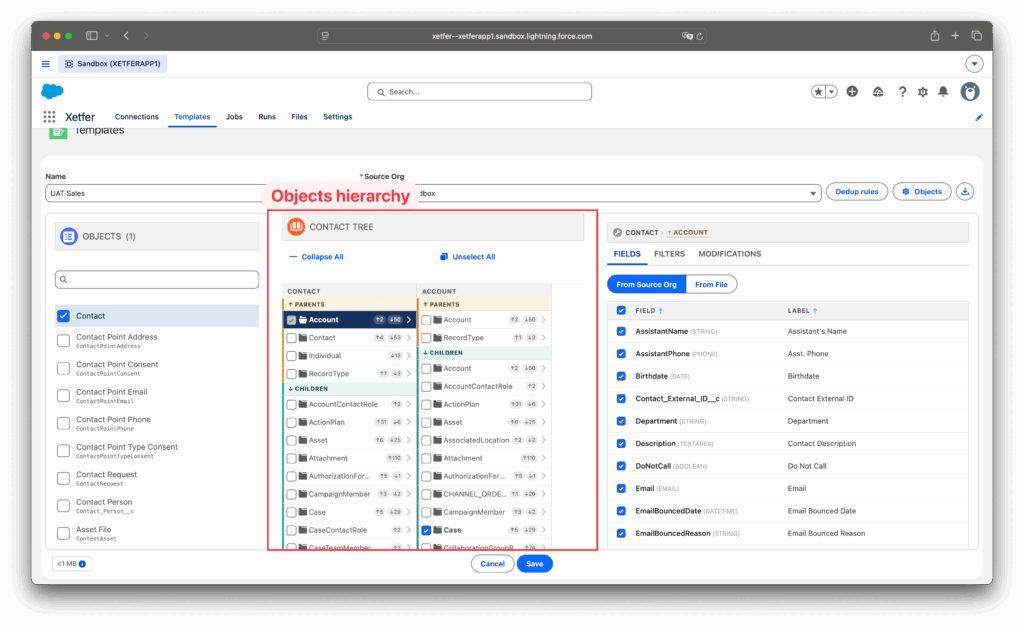Uncheck the DoNotCall field checkbox
The image size is (1024, 626).
tap(621, 466)
